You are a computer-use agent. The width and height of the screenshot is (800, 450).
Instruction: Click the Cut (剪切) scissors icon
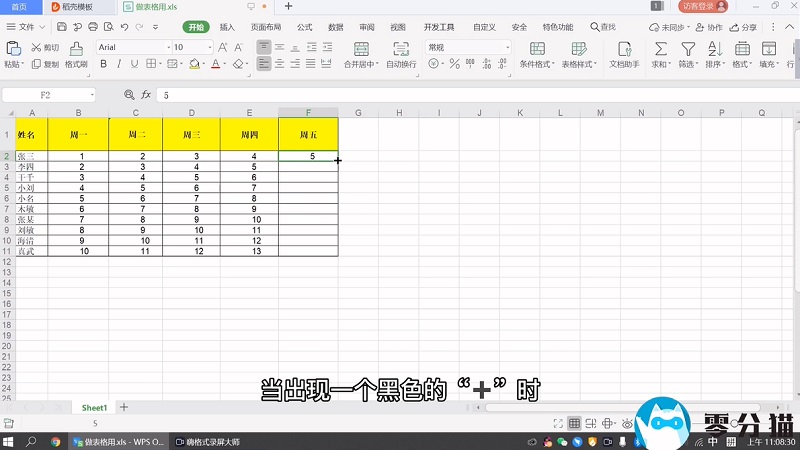coord(37,48)
